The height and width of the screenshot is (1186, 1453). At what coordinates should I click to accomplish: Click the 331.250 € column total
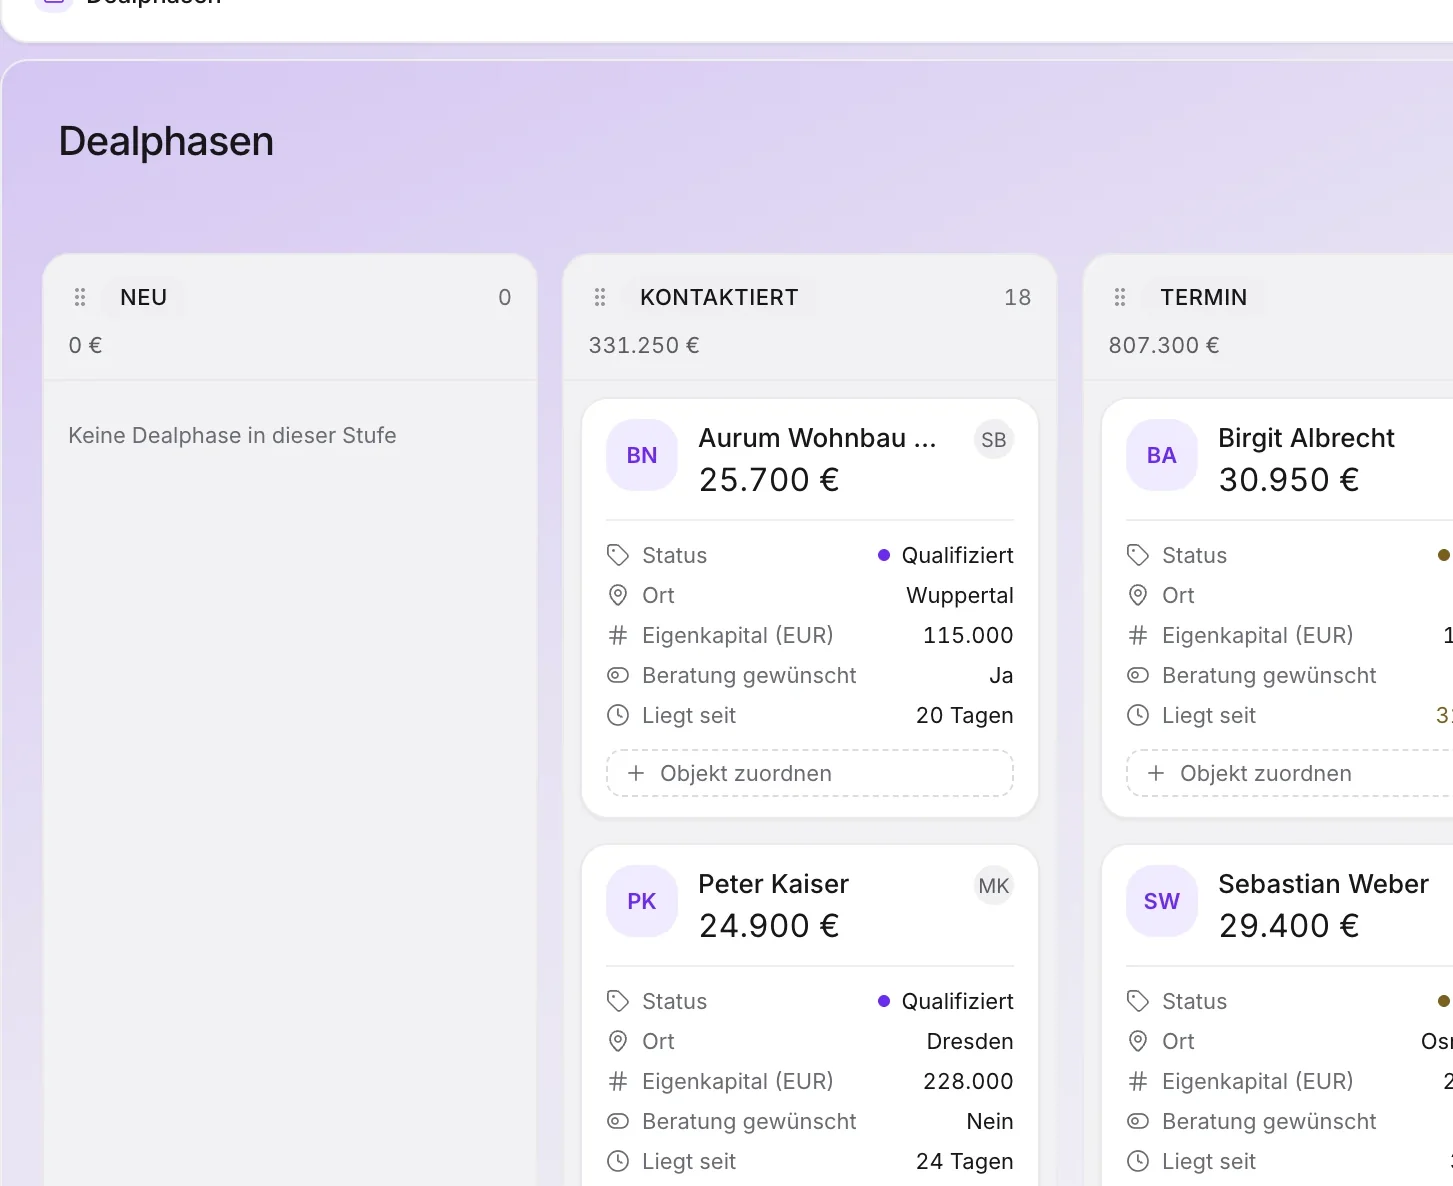(644, 345)
